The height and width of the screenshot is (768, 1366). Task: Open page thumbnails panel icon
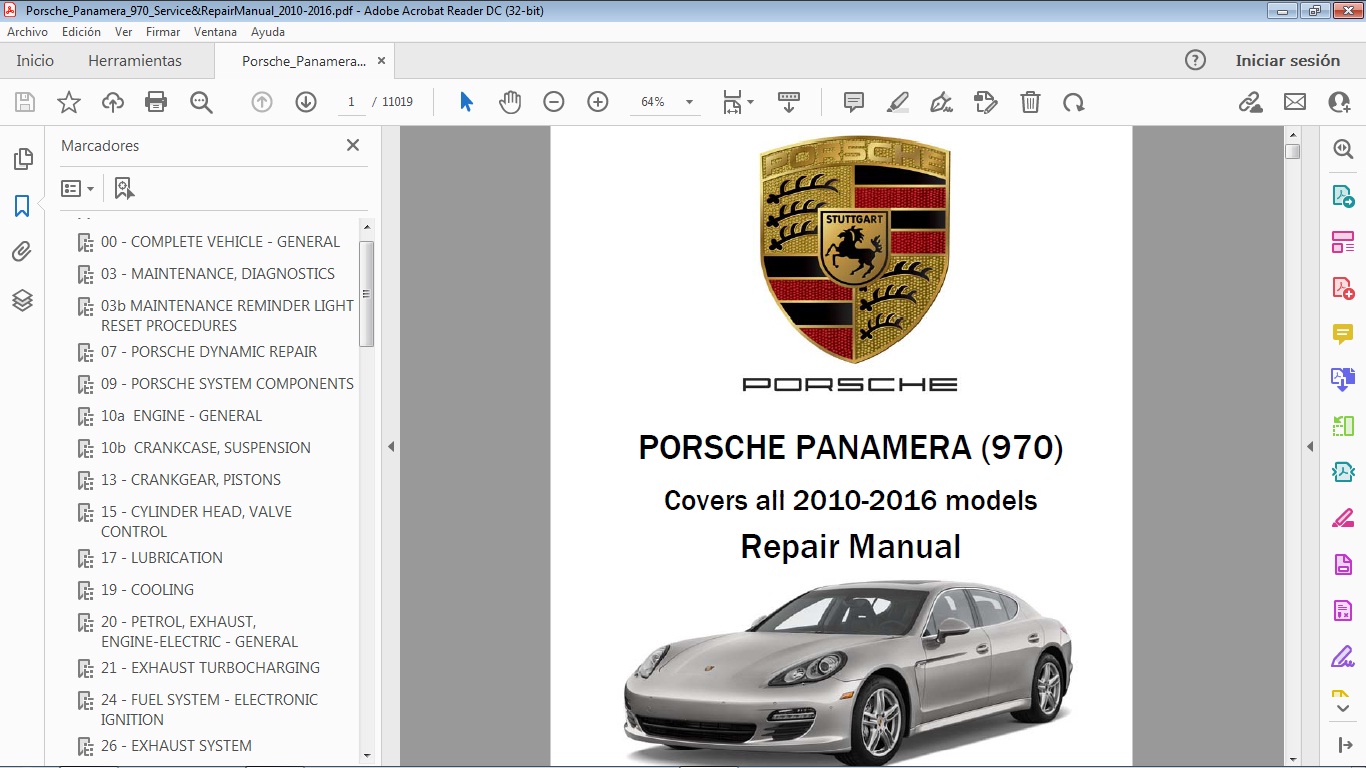pos(22,159)
